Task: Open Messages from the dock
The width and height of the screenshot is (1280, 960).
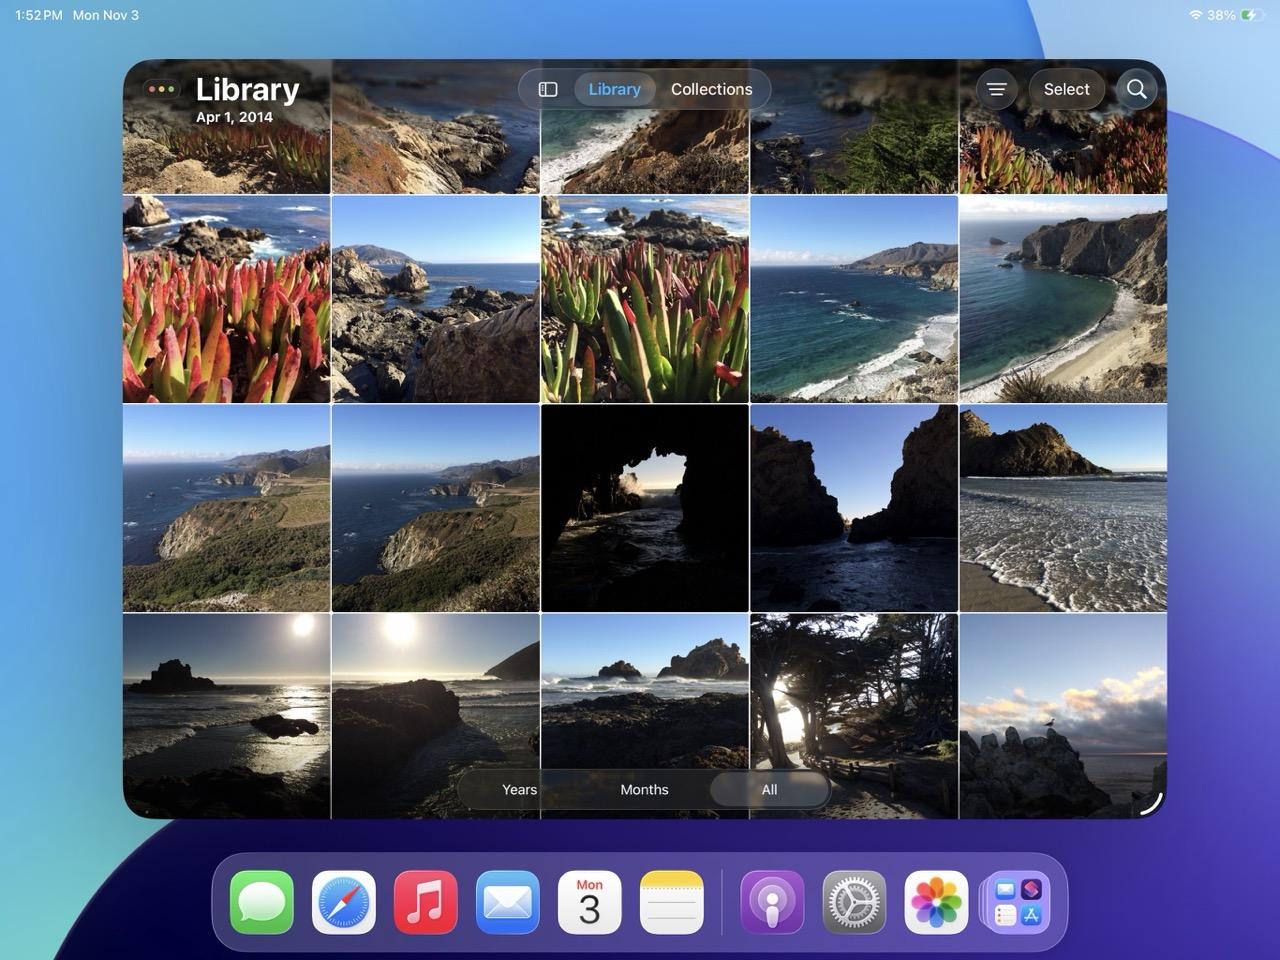Action: 262,902
